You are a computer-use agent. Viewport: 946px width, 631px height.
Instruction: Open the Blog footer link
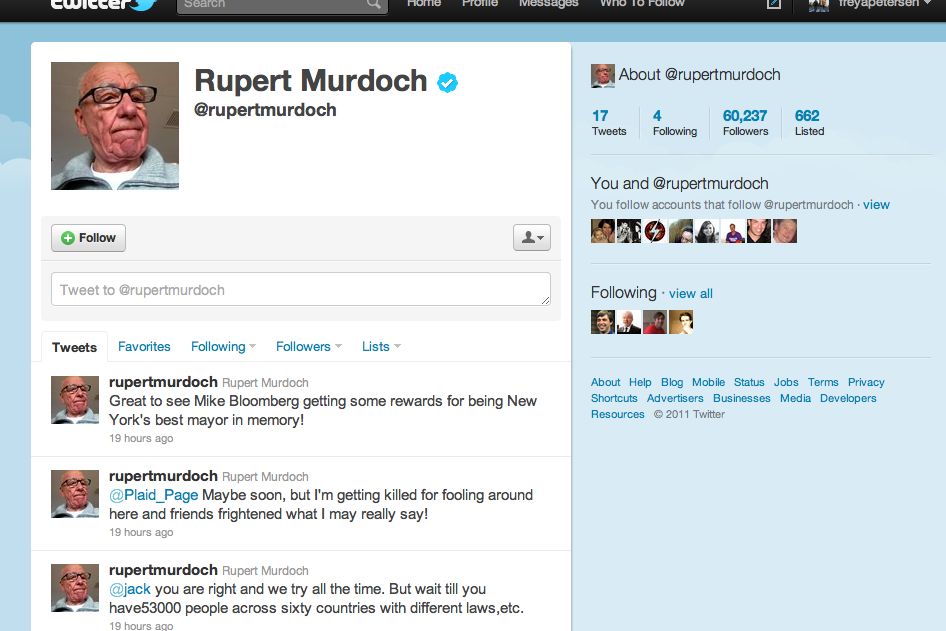click(671, 382)
